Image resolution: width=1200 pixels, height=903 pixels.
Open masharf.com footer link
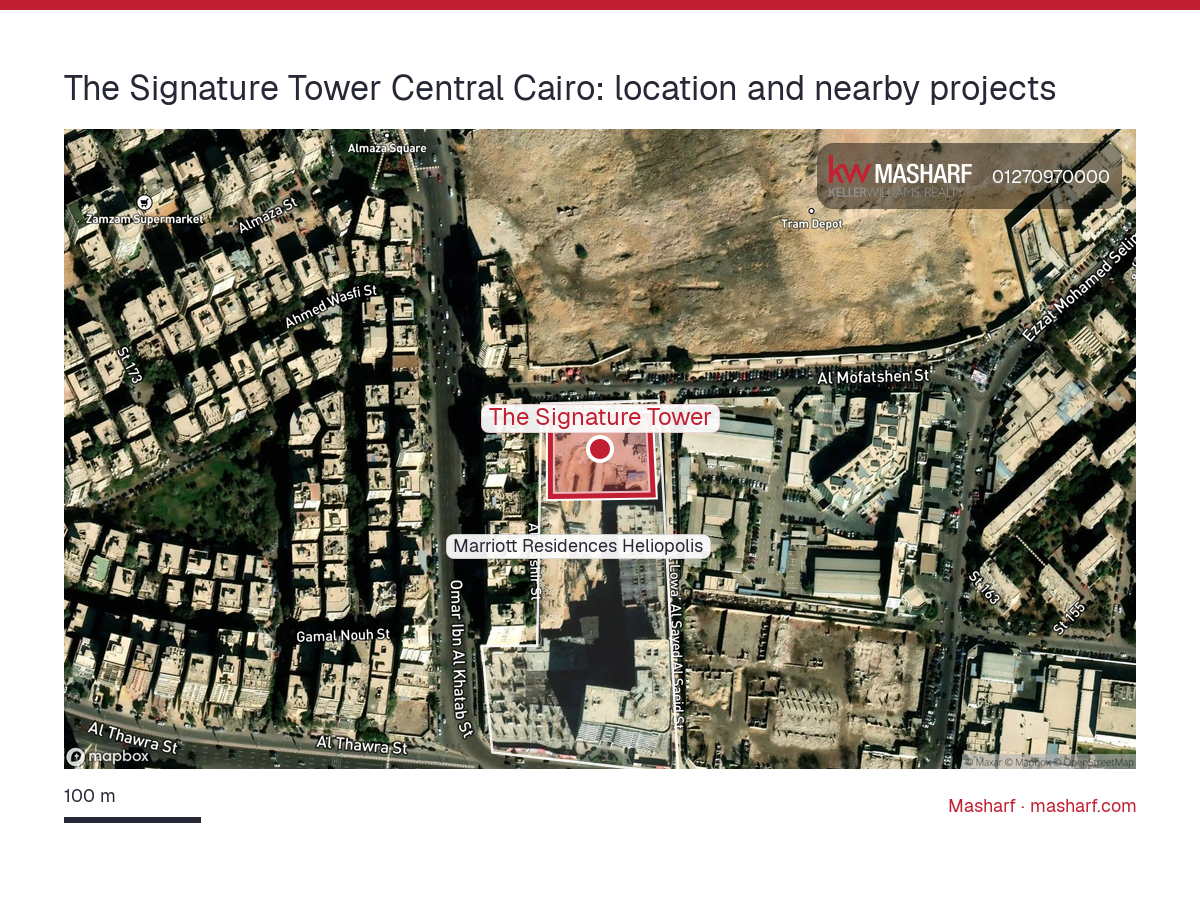tap(1083, 806)
